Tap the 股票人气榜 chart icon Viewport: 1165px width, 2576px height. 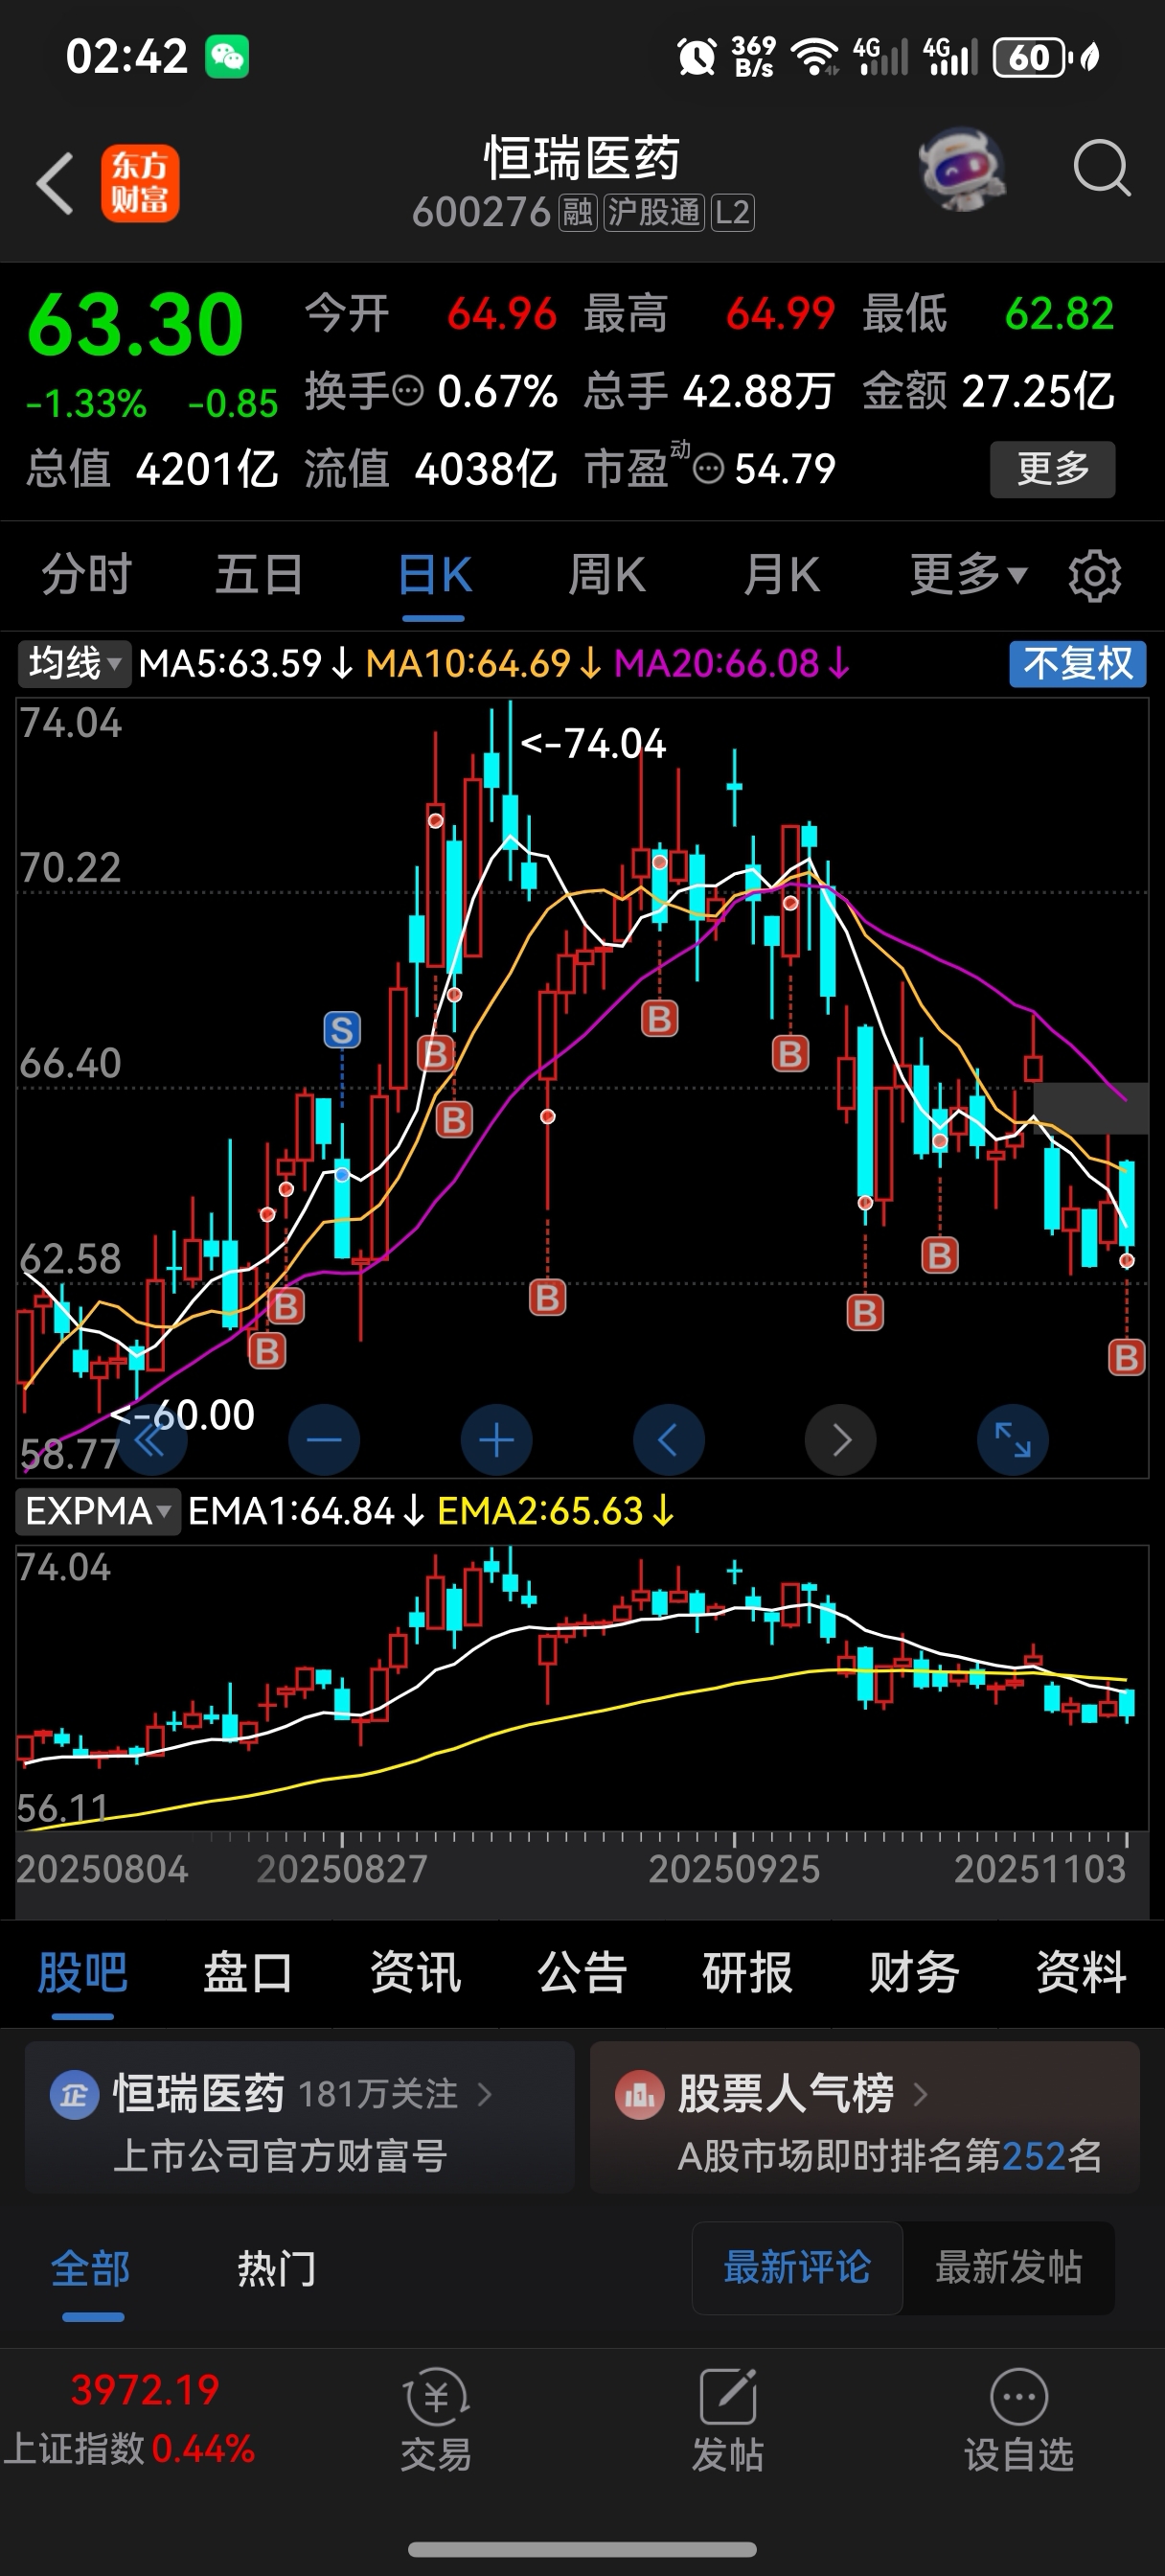tap(640, 2094)
